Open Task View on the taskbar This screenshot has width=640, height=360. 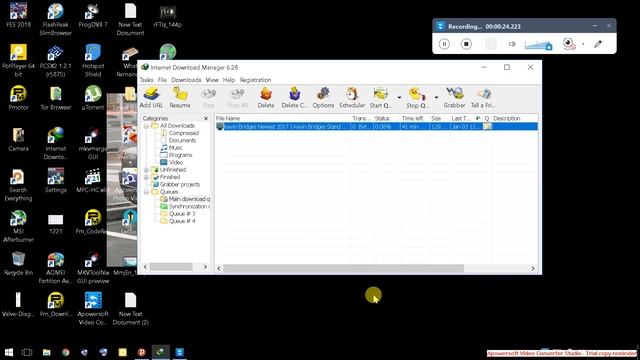27,352
